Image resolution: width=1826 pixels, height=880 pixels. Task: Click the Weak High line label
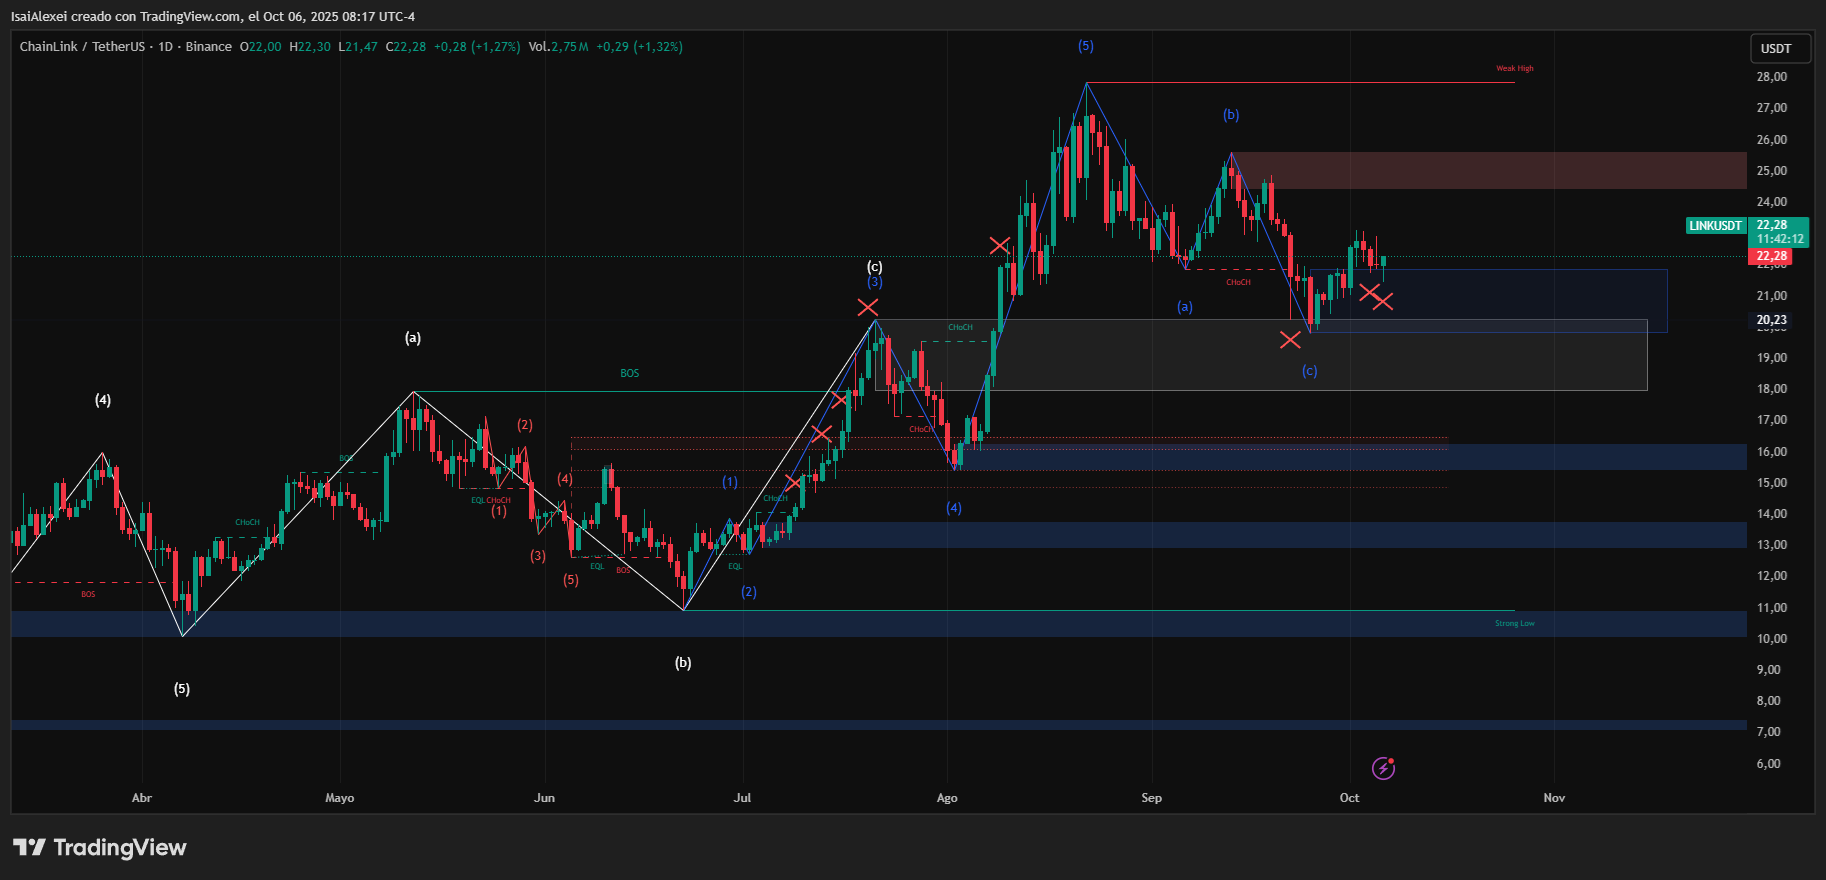point(1515,69)
